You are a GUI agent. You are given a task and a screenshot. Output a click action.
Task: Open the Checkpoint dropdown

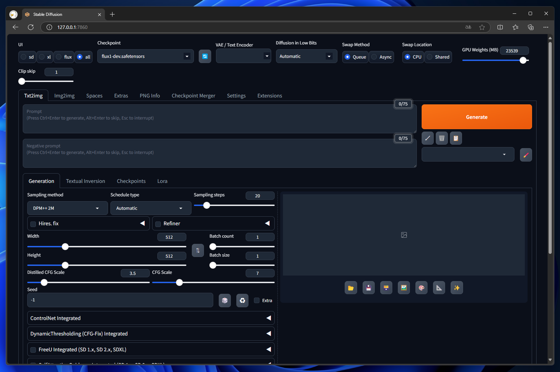pos(145,56)
